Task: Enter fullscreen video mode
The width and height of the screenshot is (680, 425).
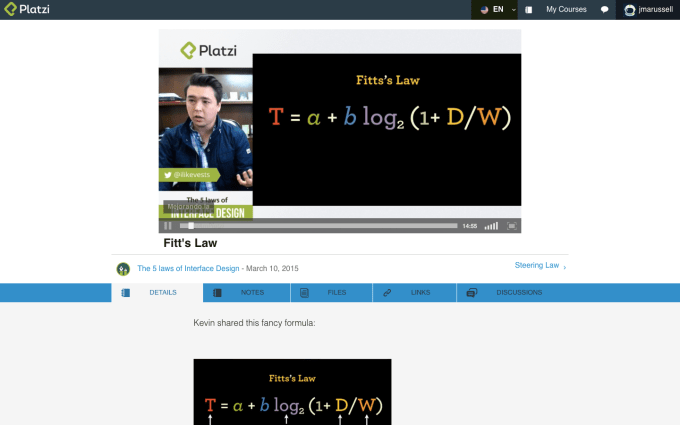Action: point(512,226)
